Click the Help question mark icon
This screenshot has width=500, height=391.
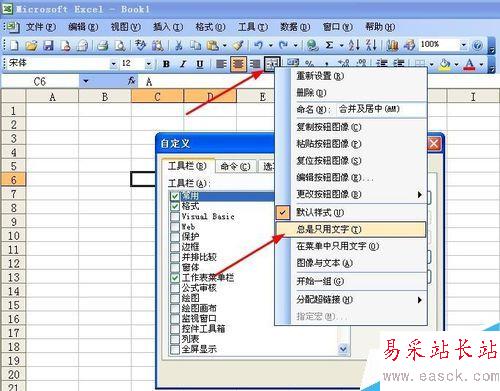pyautogui.click(x=477, y=45)
